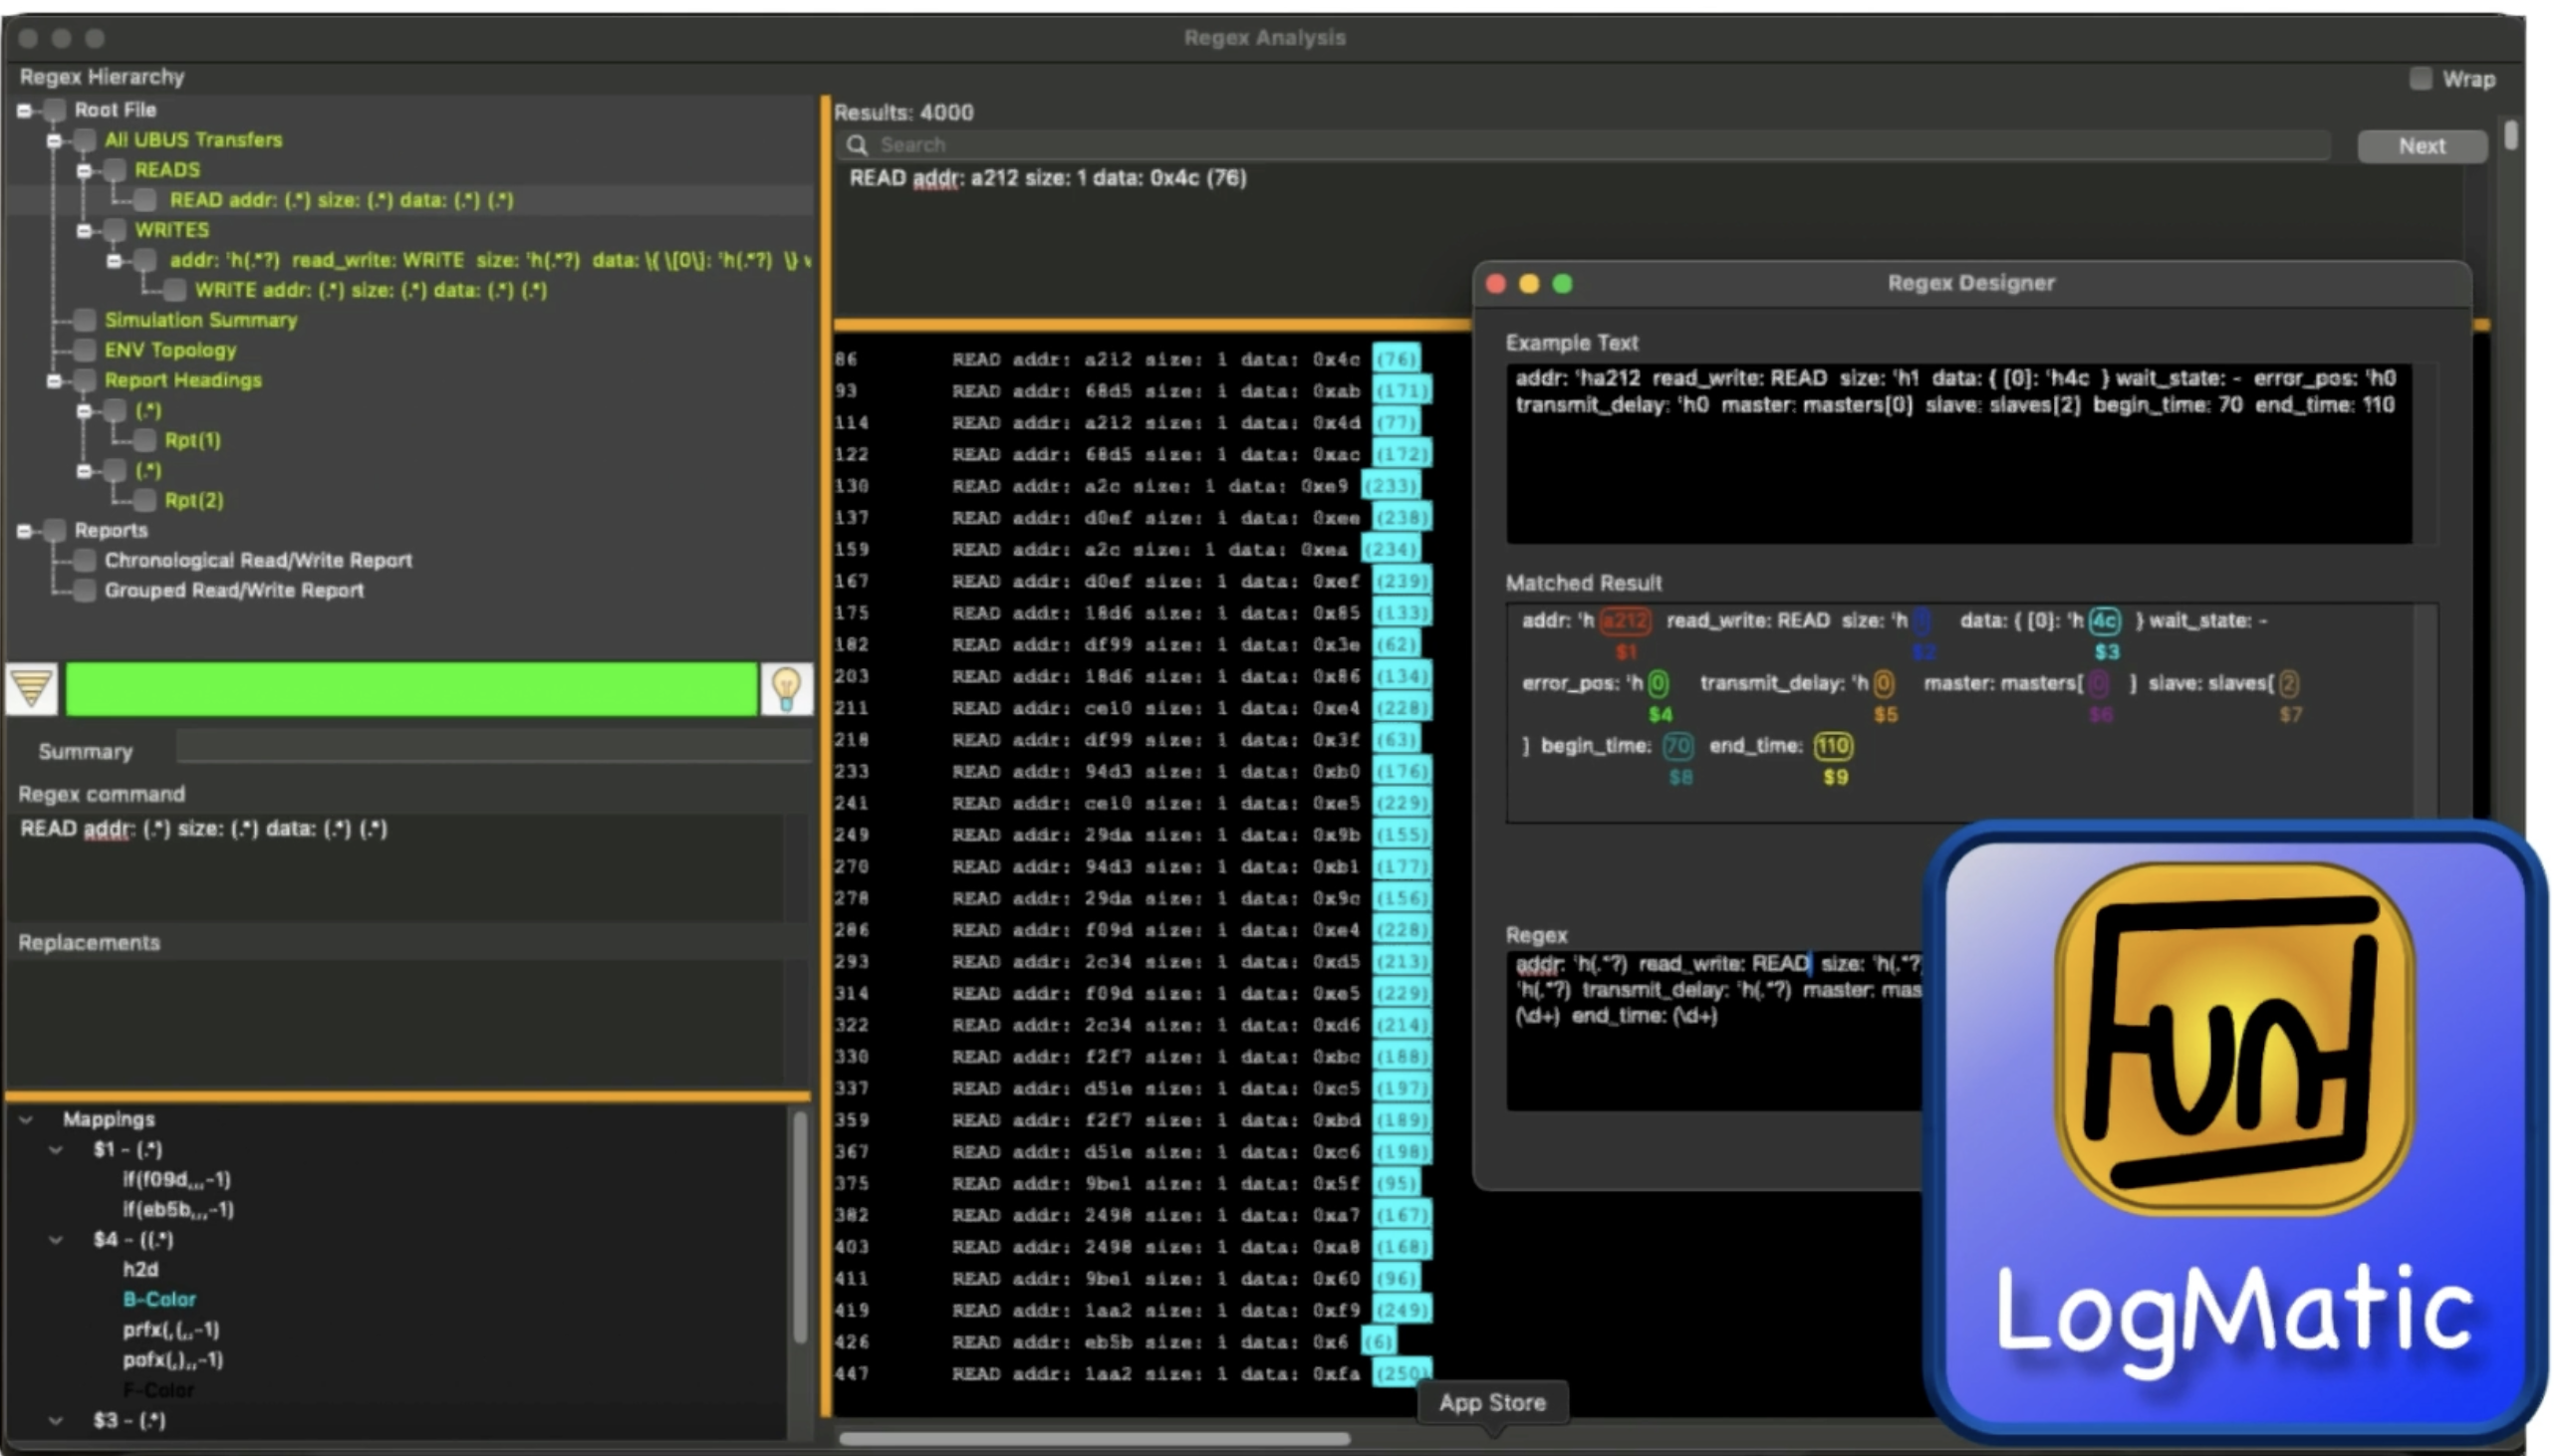The width and height of the screenshot is (2554, 1456).
Task: Click the 110 $9 end_time match
Action: pos(1833,746)
